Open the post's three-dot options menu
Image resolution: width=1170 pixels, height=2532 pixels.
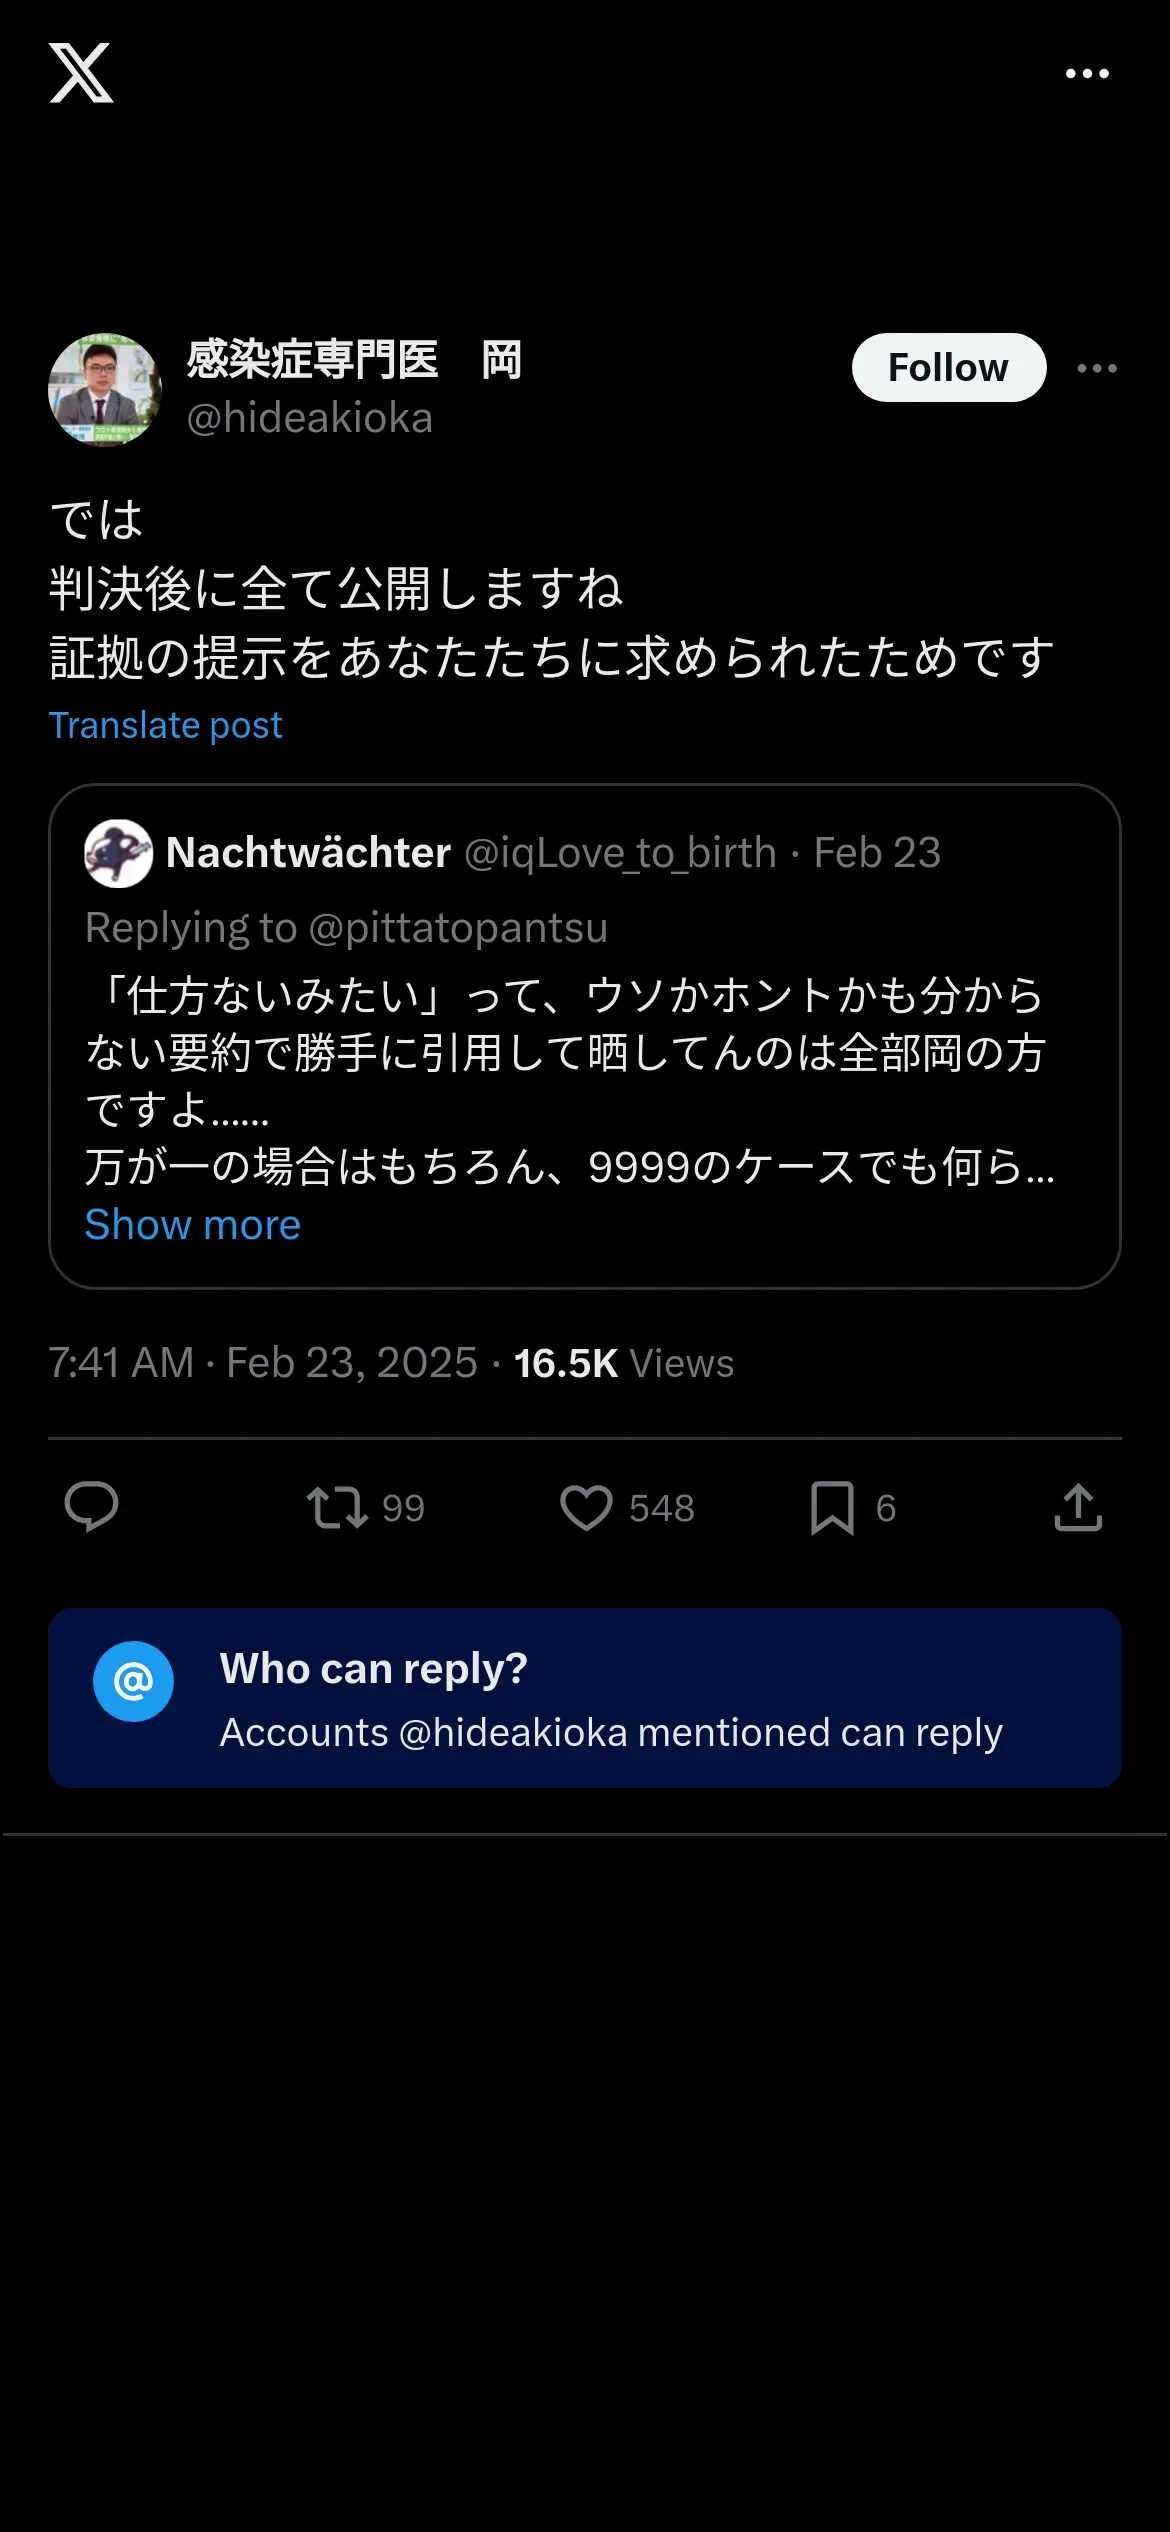(x=1097, y=369)
